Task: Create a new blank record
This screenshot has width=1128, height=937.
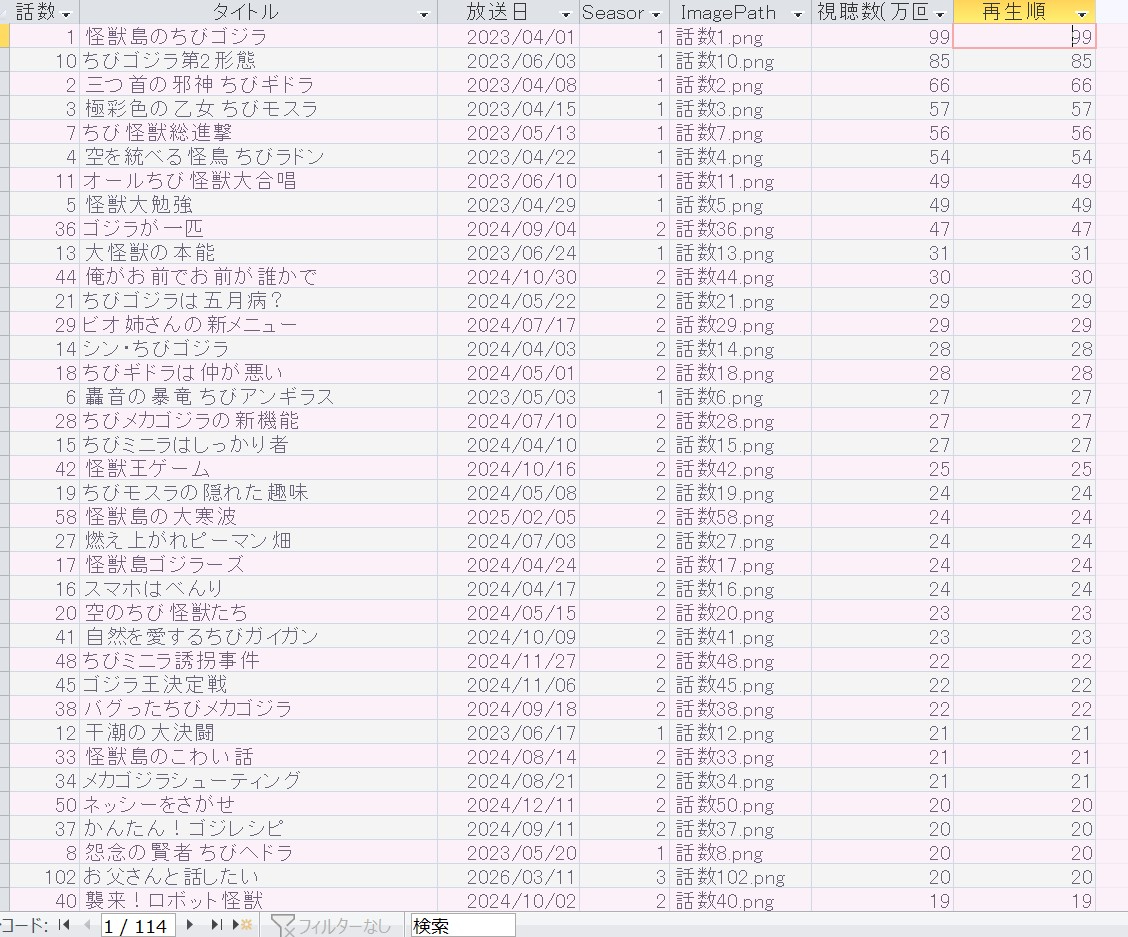Action: coord(242,925)
